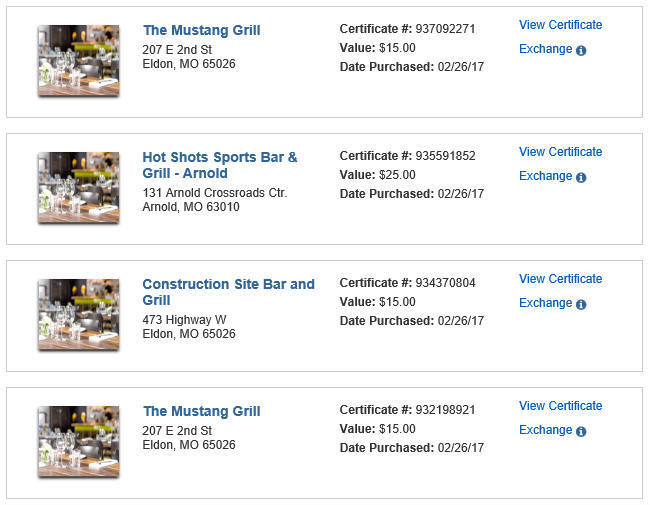650x505 pixels.
Task: Click restaurant thumbnail for Hot Shots Sports Bar
Action: [79, 188]
